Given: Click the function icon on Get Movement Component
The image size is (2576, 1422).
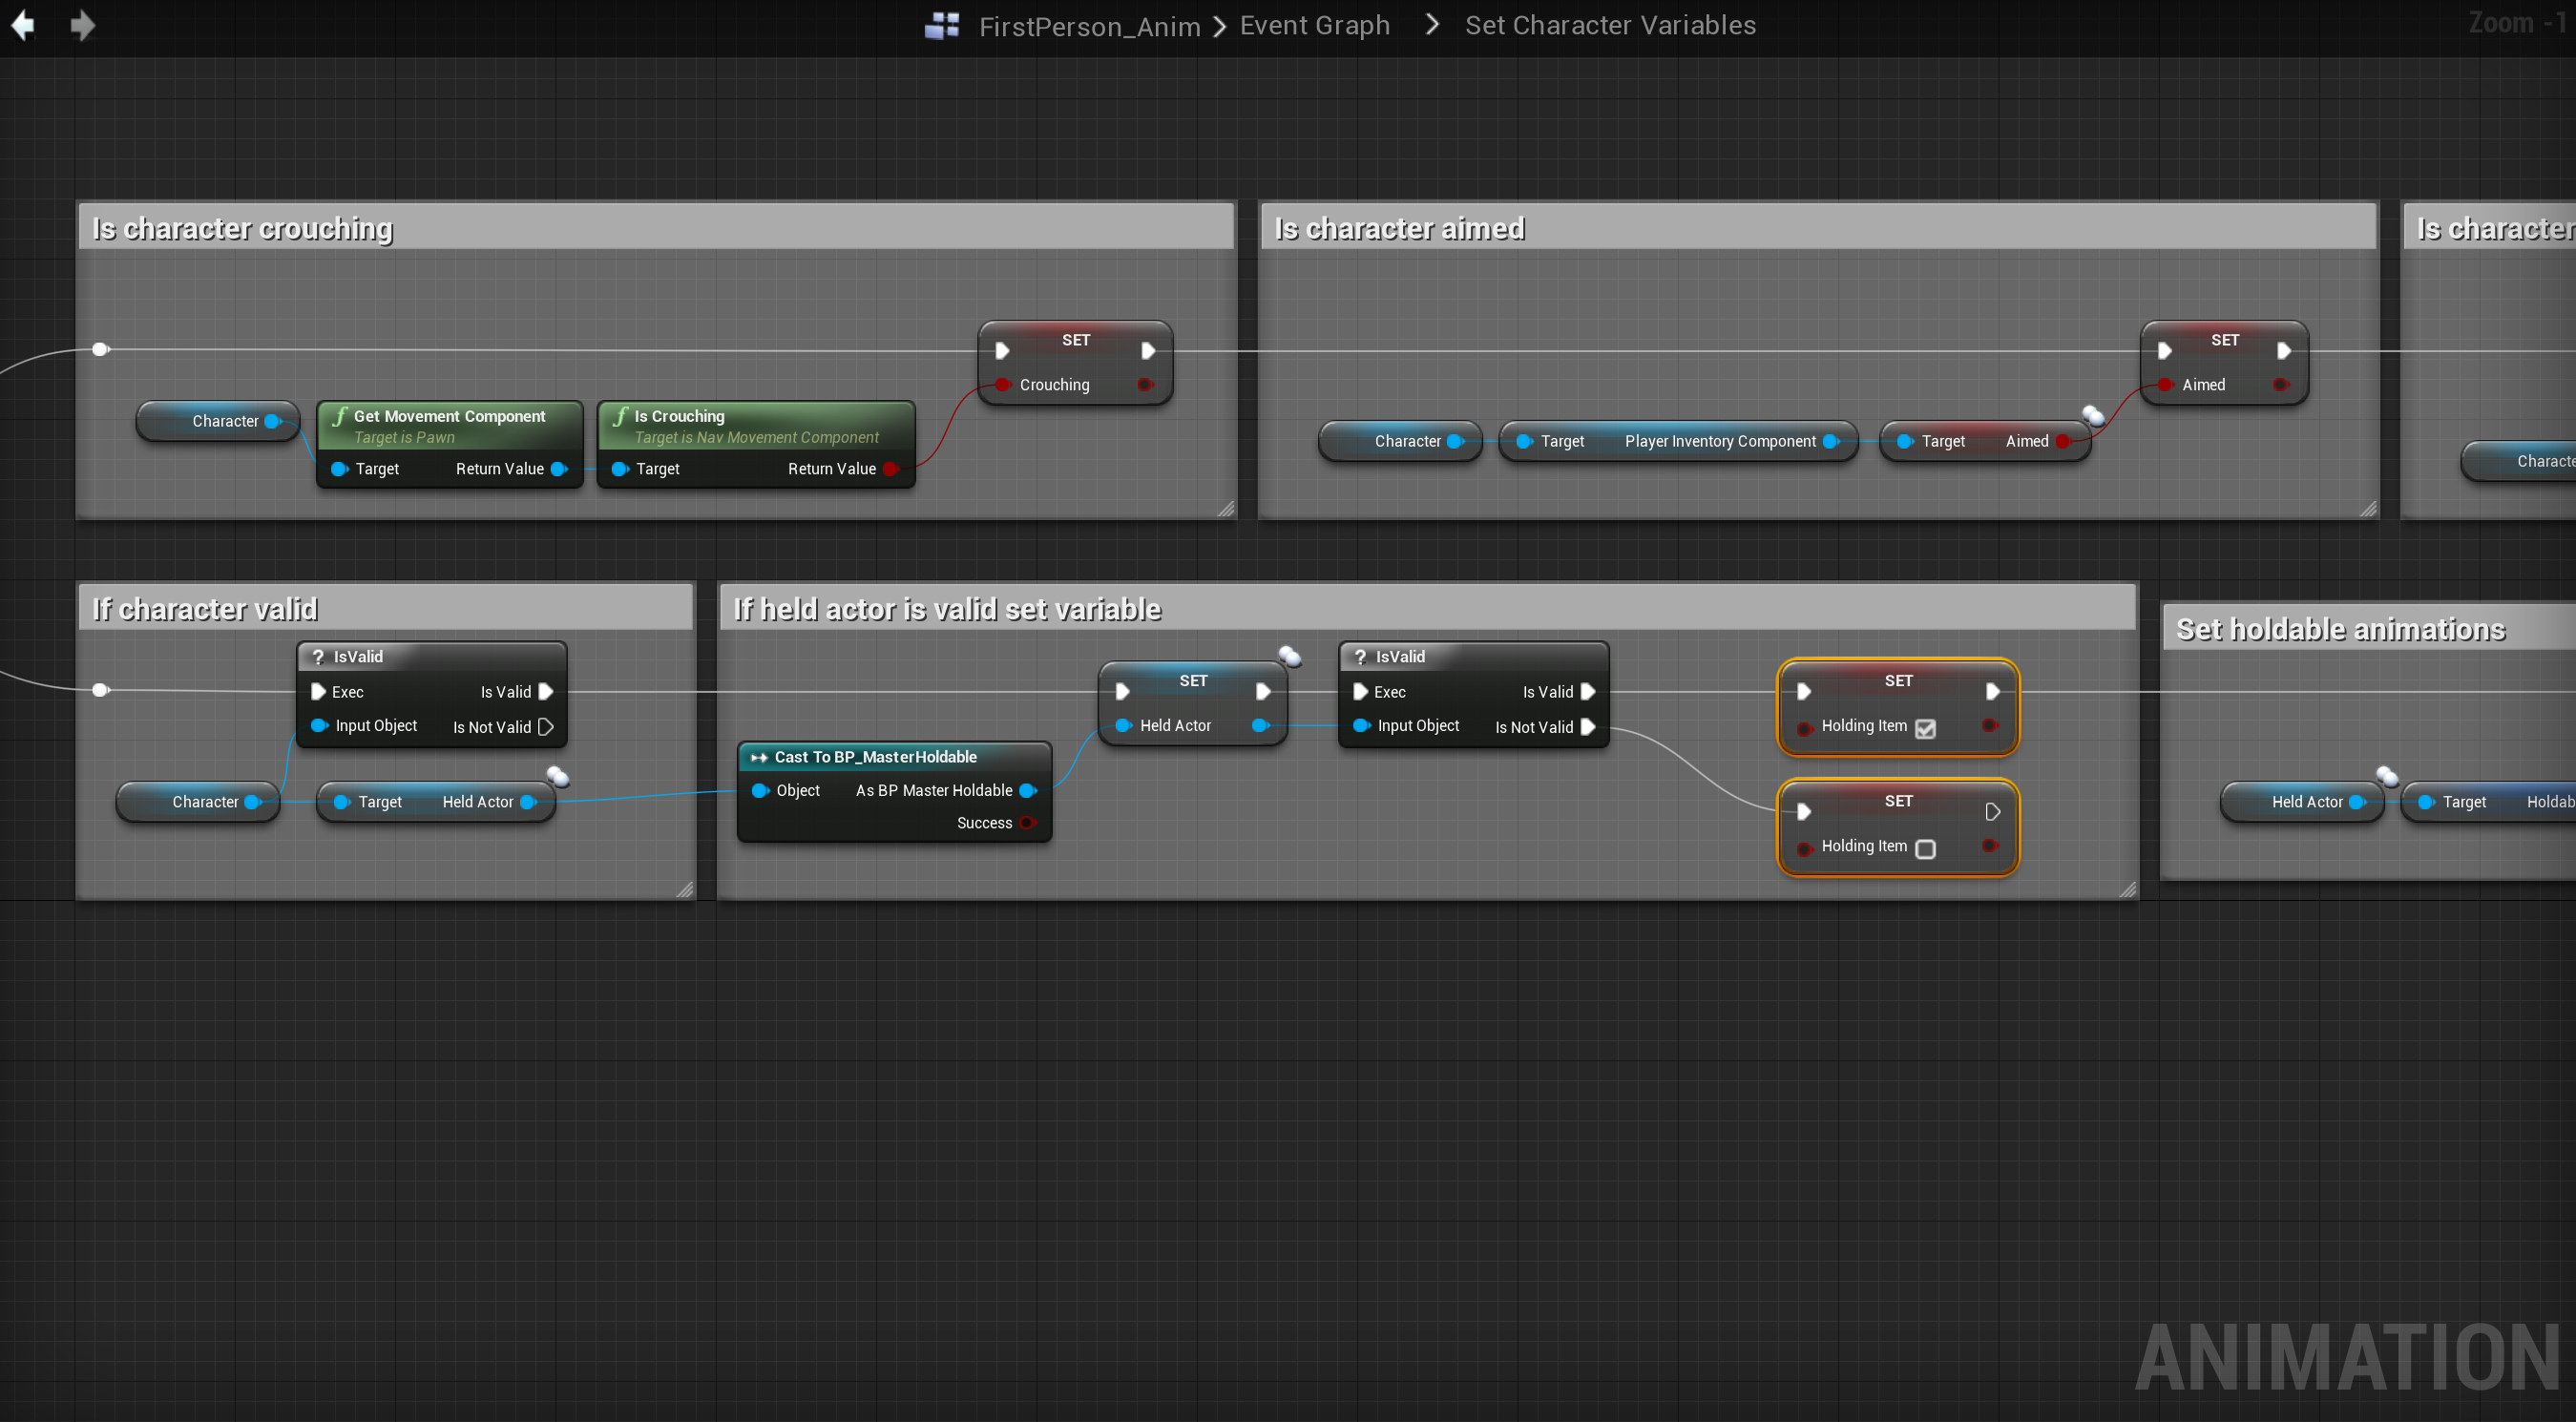Looking at the screenshot, I should (340, 416).
